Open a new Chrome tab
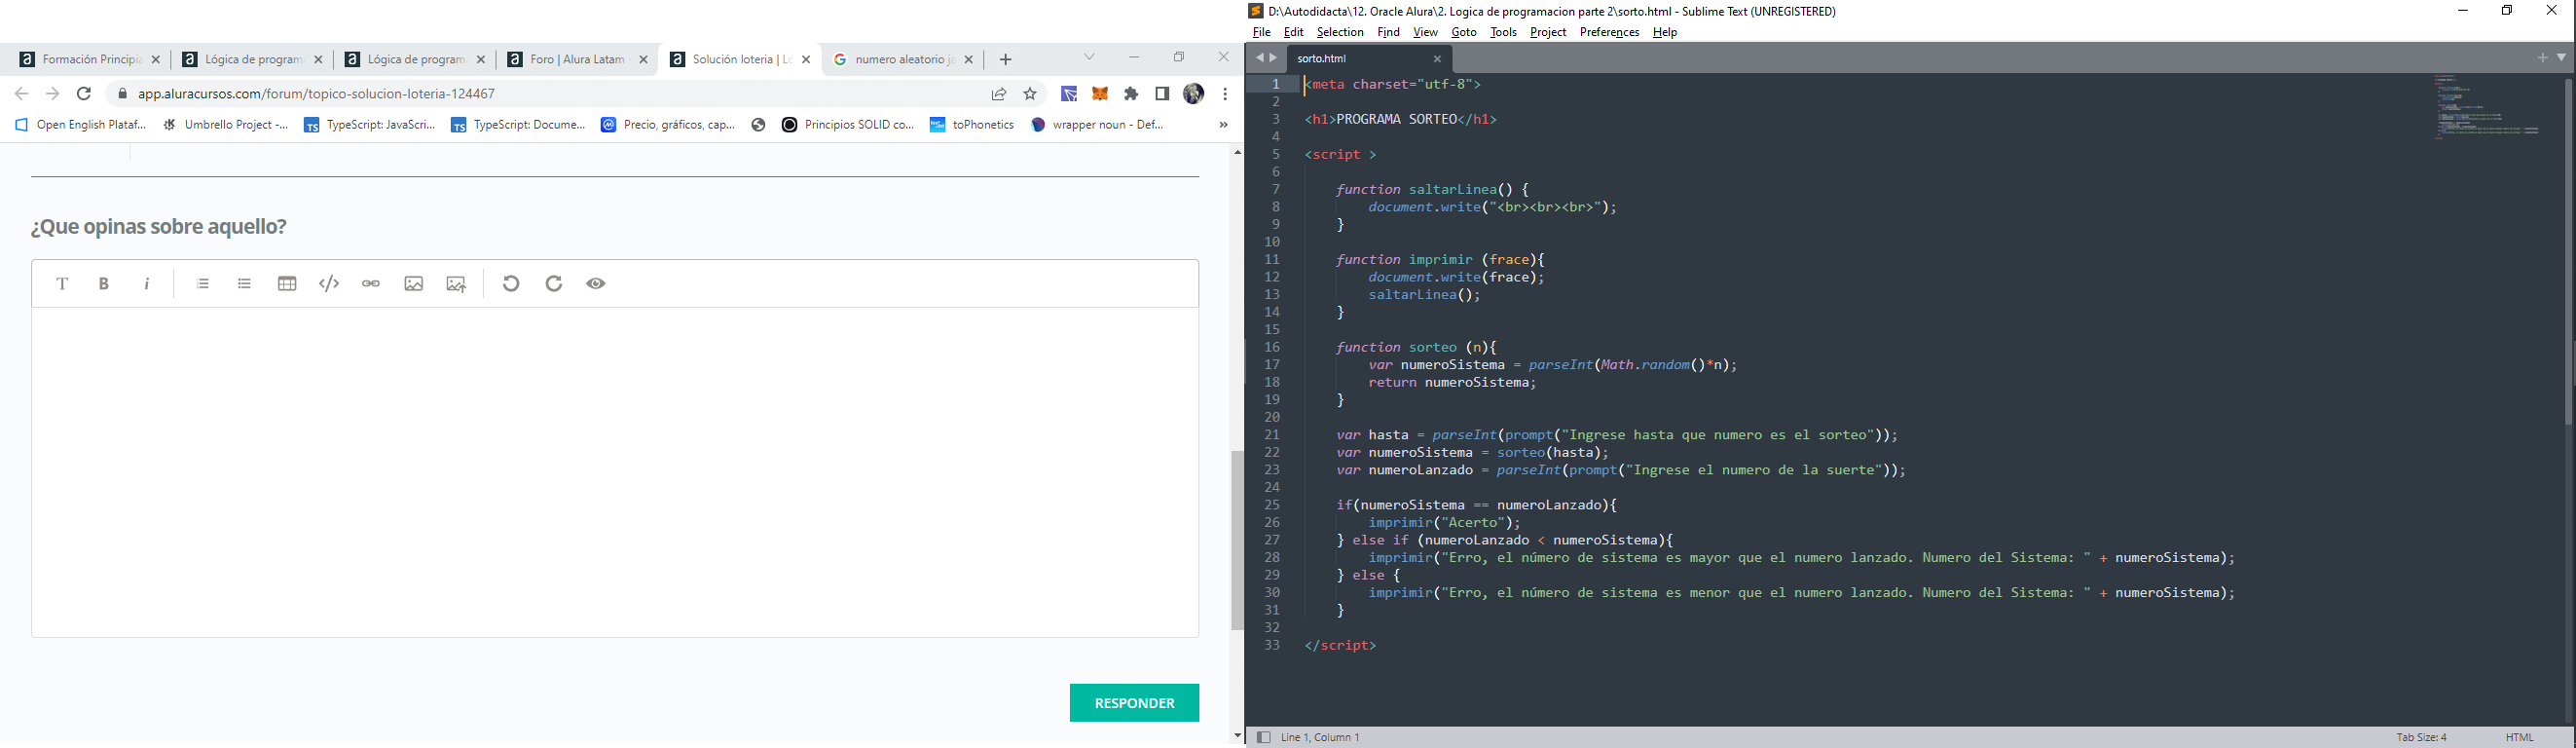The width and height of the screenshot is (2576, 748). pos(1006,60)
